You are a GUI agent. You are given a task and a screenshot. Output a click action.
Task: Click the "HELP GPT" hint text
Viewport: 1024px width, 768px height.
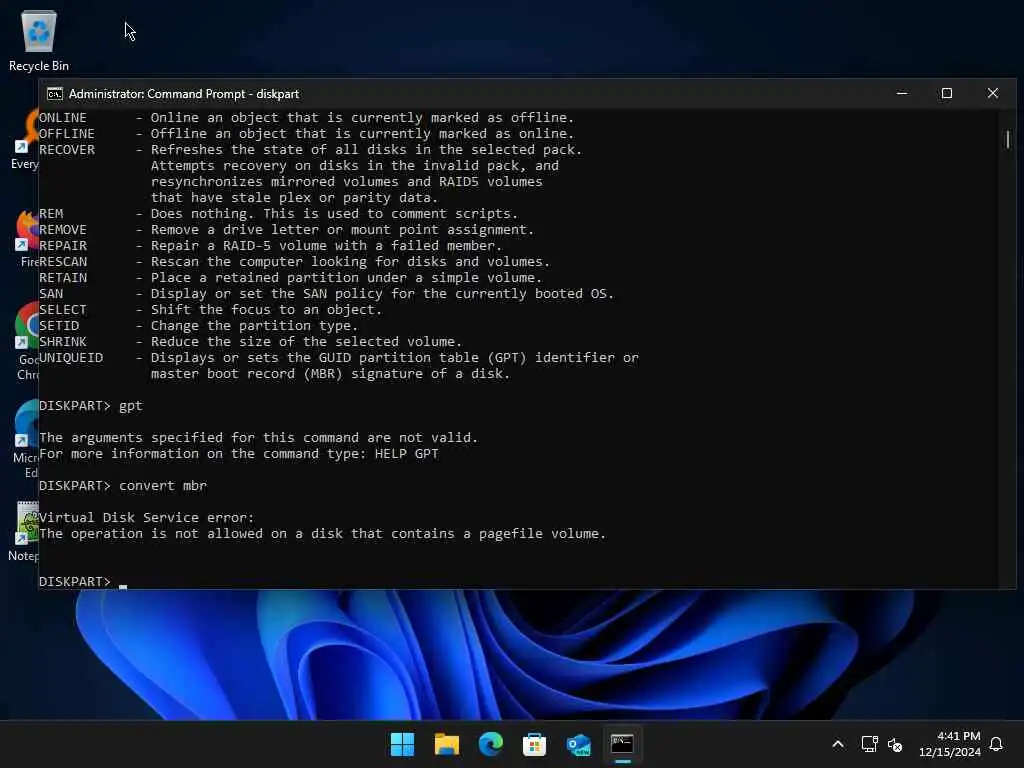tap(406, 453)
